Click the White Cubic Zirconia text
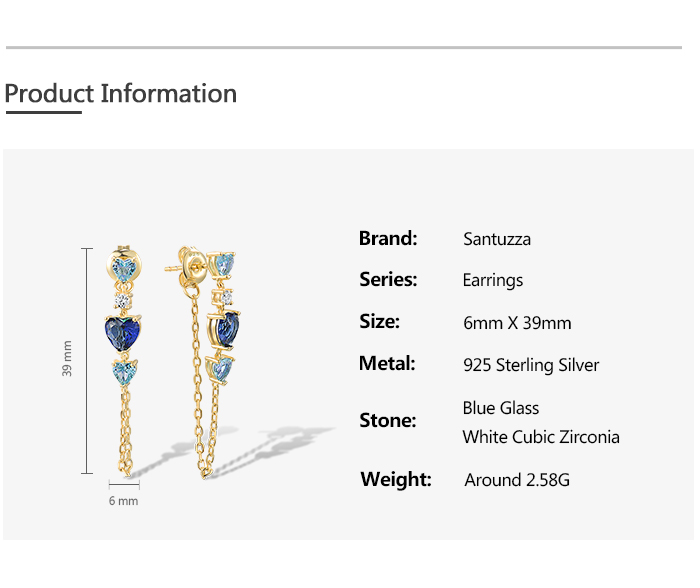This screenshot has width=700, height=588. [541, 437]
